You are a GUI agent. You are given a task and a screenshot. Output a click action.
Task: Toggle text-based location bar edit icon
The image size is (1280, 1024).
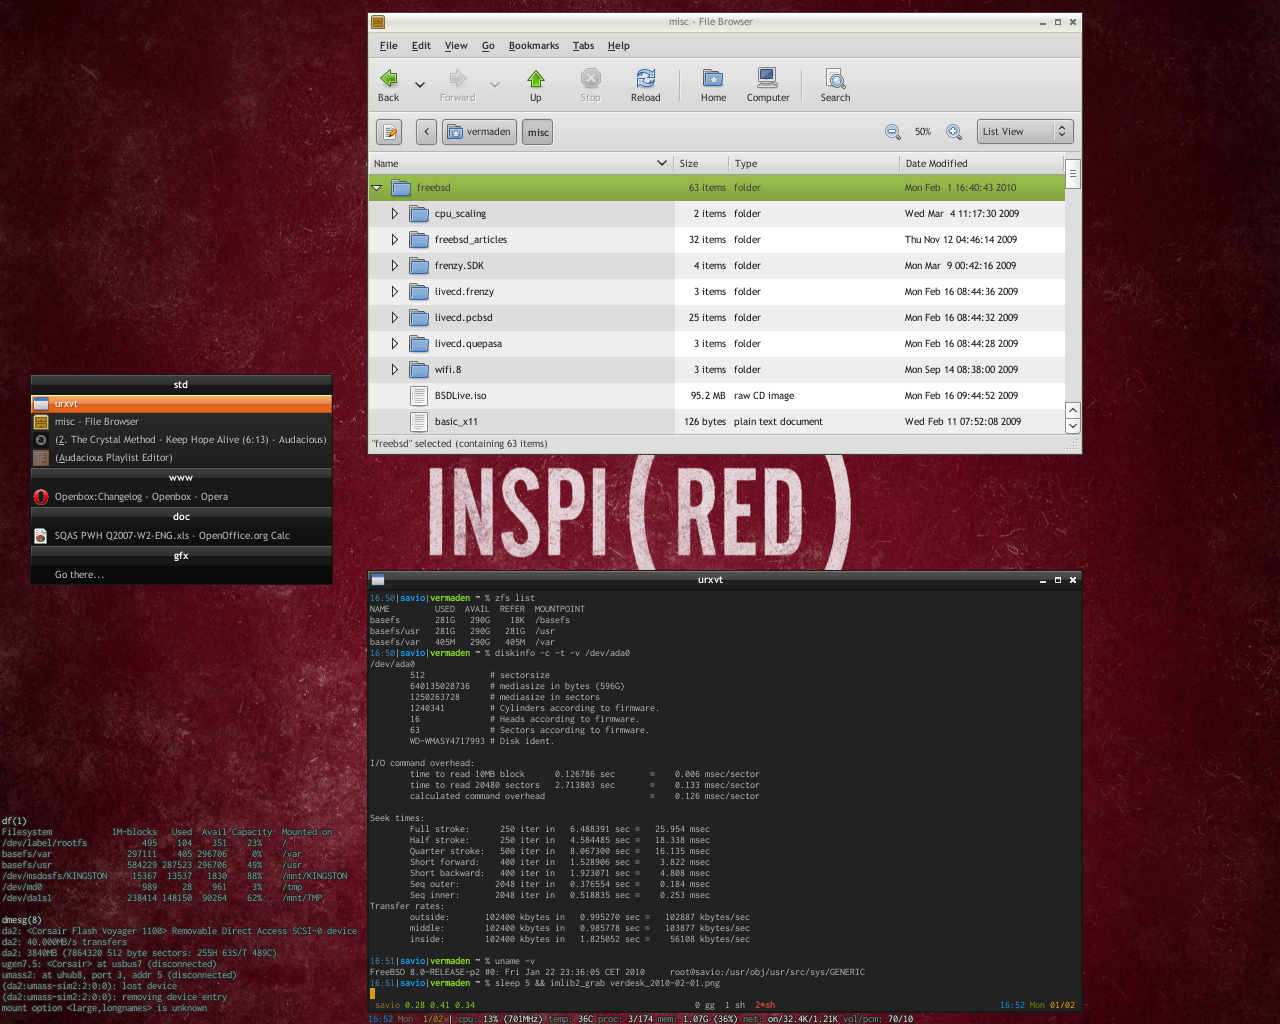390,132
